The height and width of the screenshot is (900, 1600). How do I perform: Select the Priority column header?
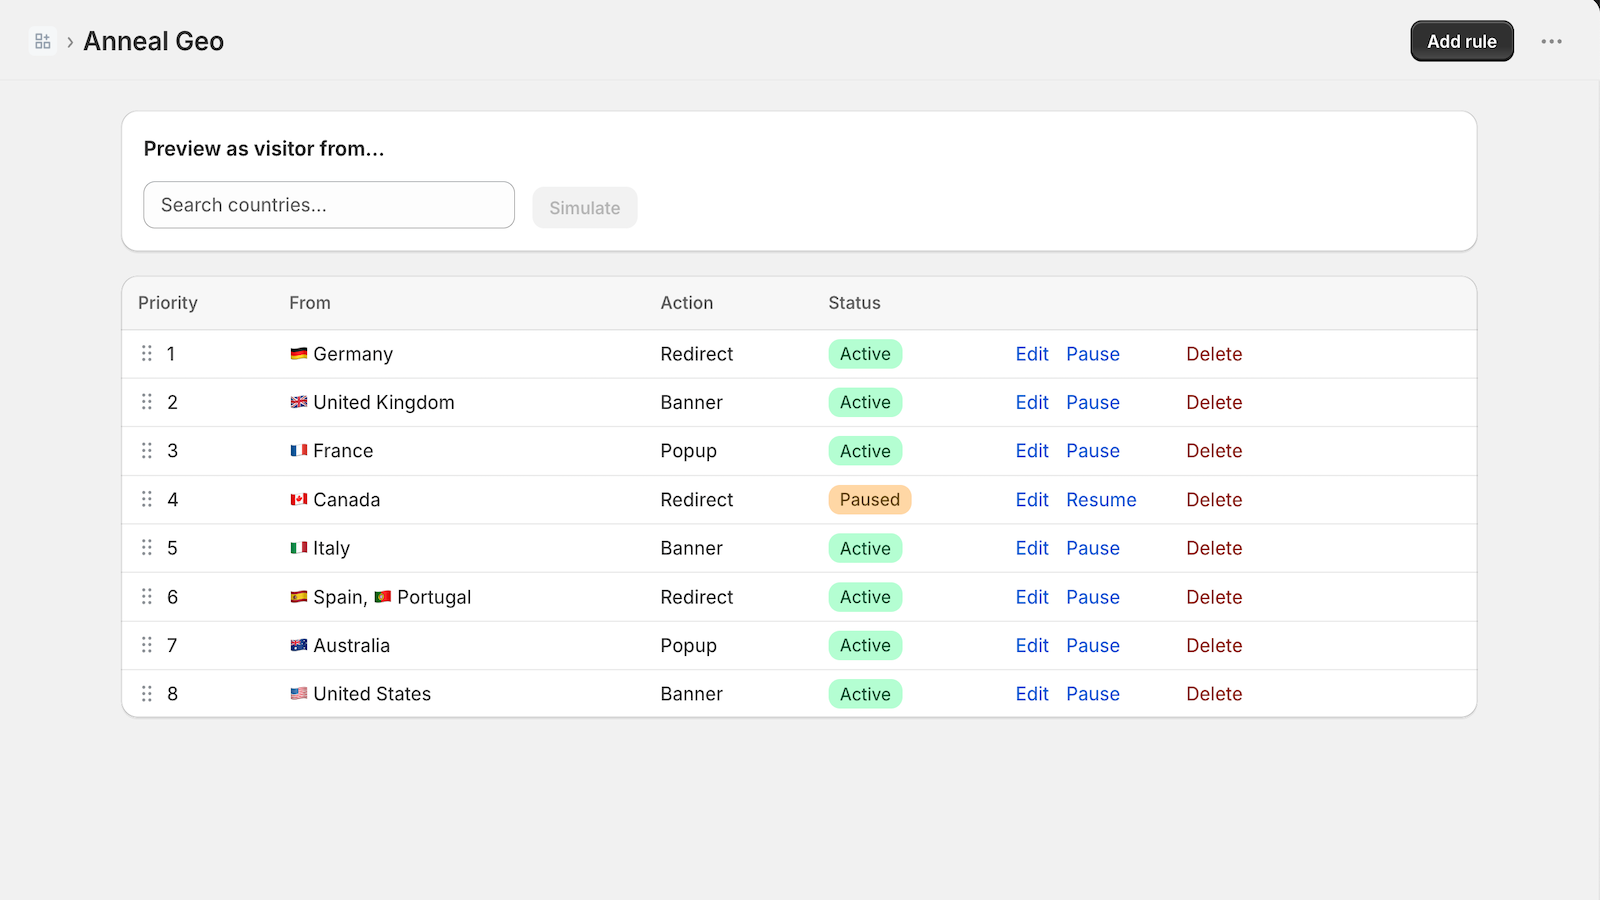pyautogui.click(x=168, y=303)
